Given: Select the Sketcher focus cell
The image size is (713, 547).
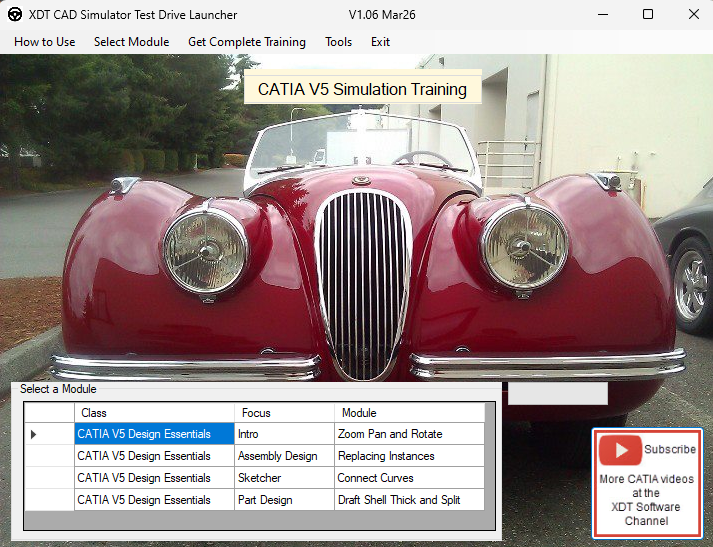Looking at the screenshot, I should (284, 478).
